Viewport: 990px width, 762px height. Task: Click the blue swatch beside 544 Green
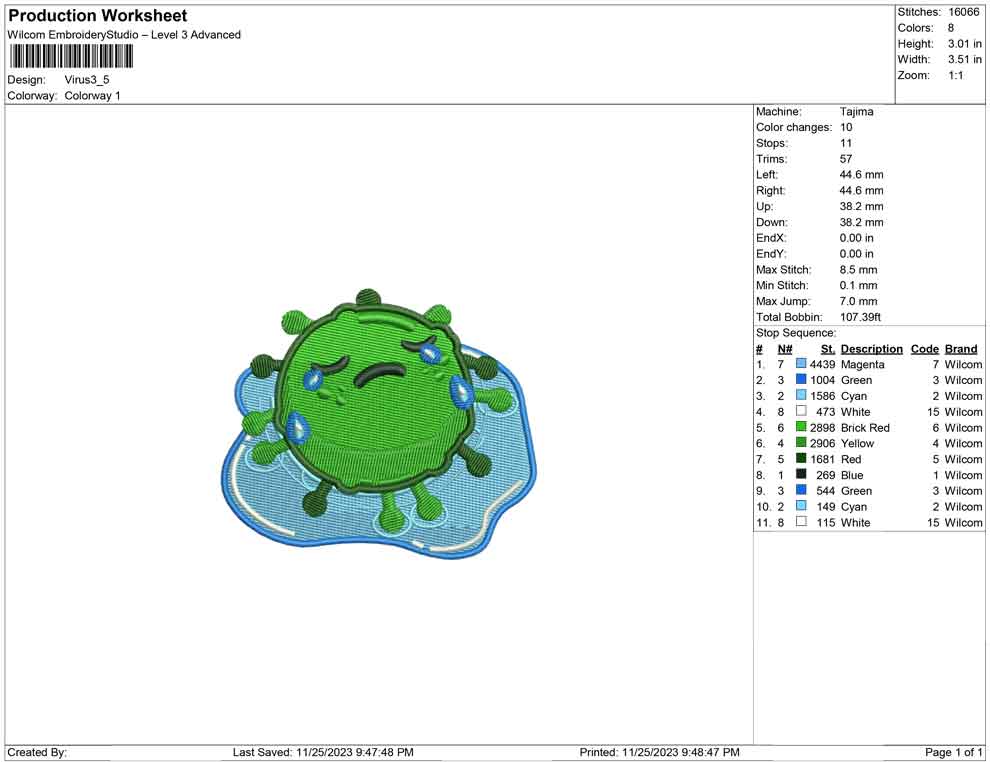click(x=801, y=490)
